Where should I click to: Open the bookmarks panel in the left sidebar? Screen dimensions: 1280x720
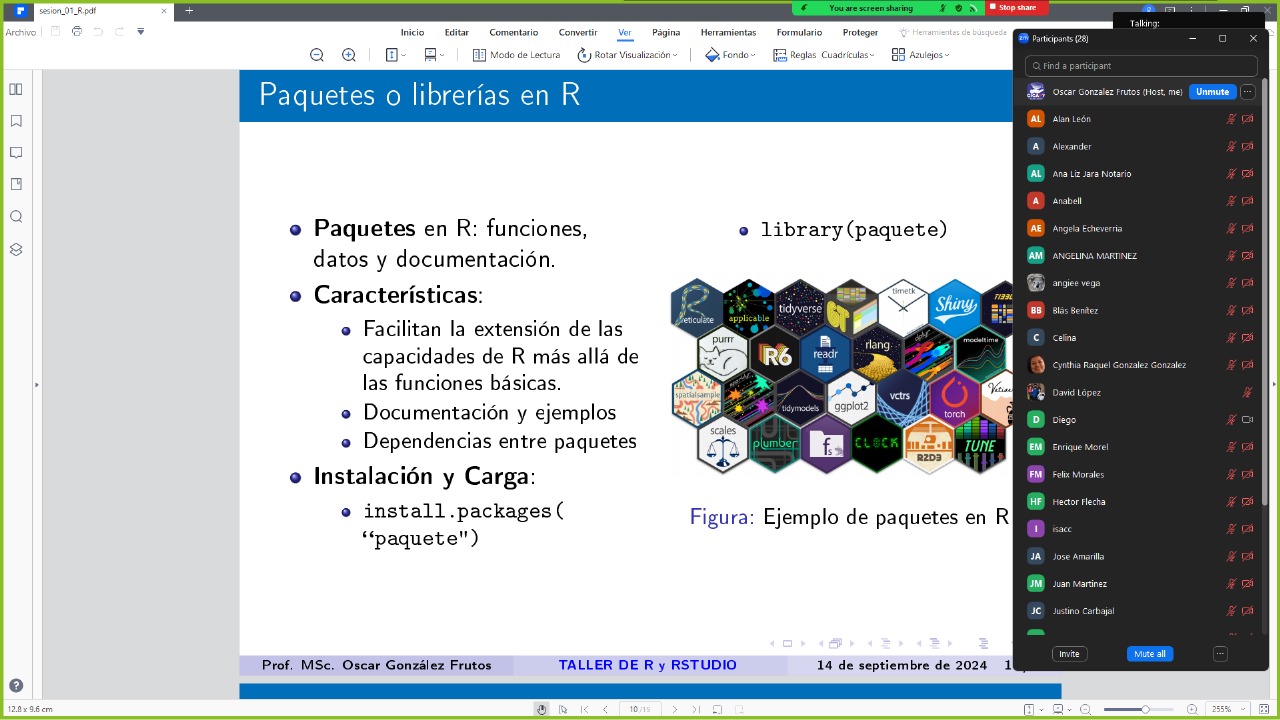16,121
